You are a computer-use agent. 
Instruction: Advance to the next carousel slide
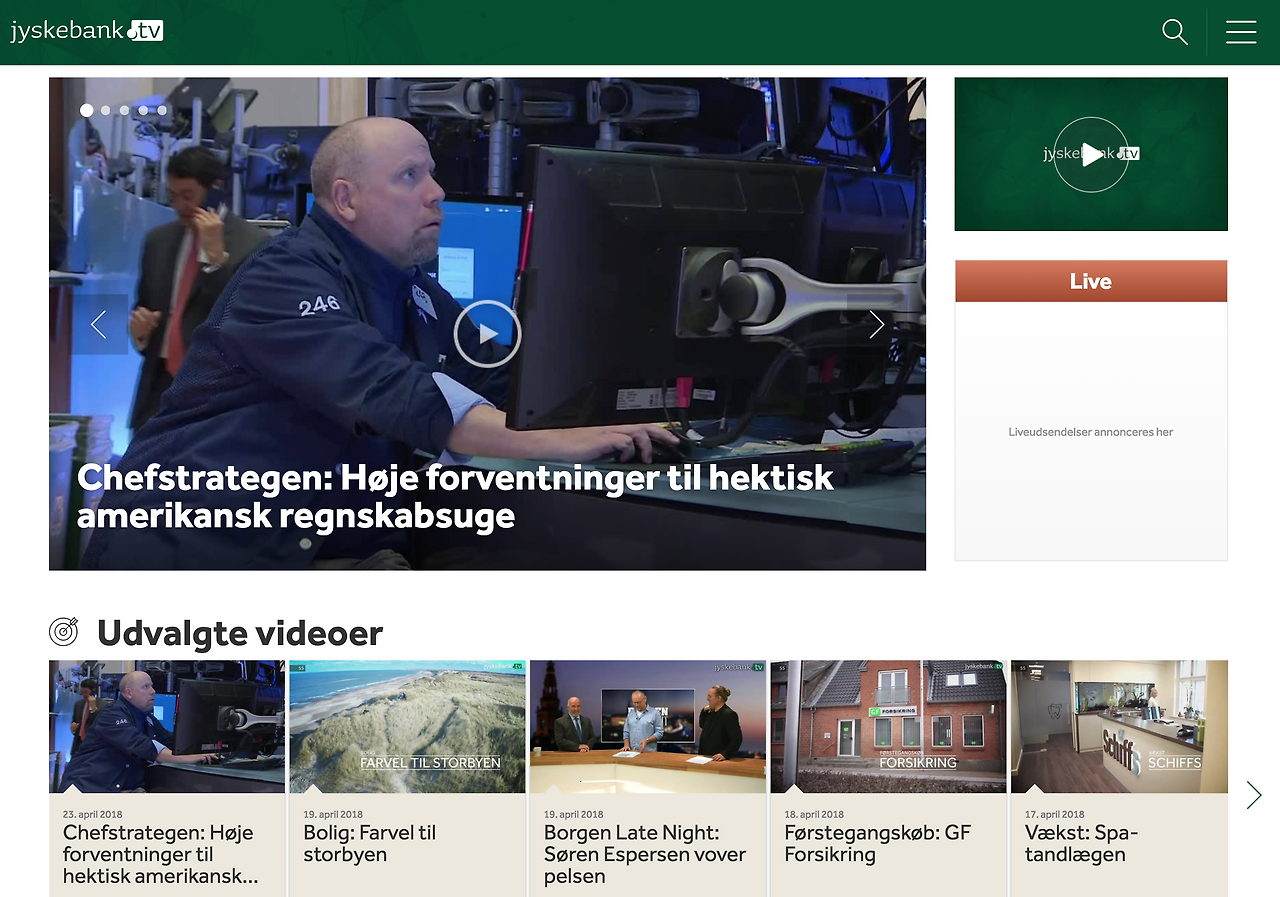pos(876,324)
